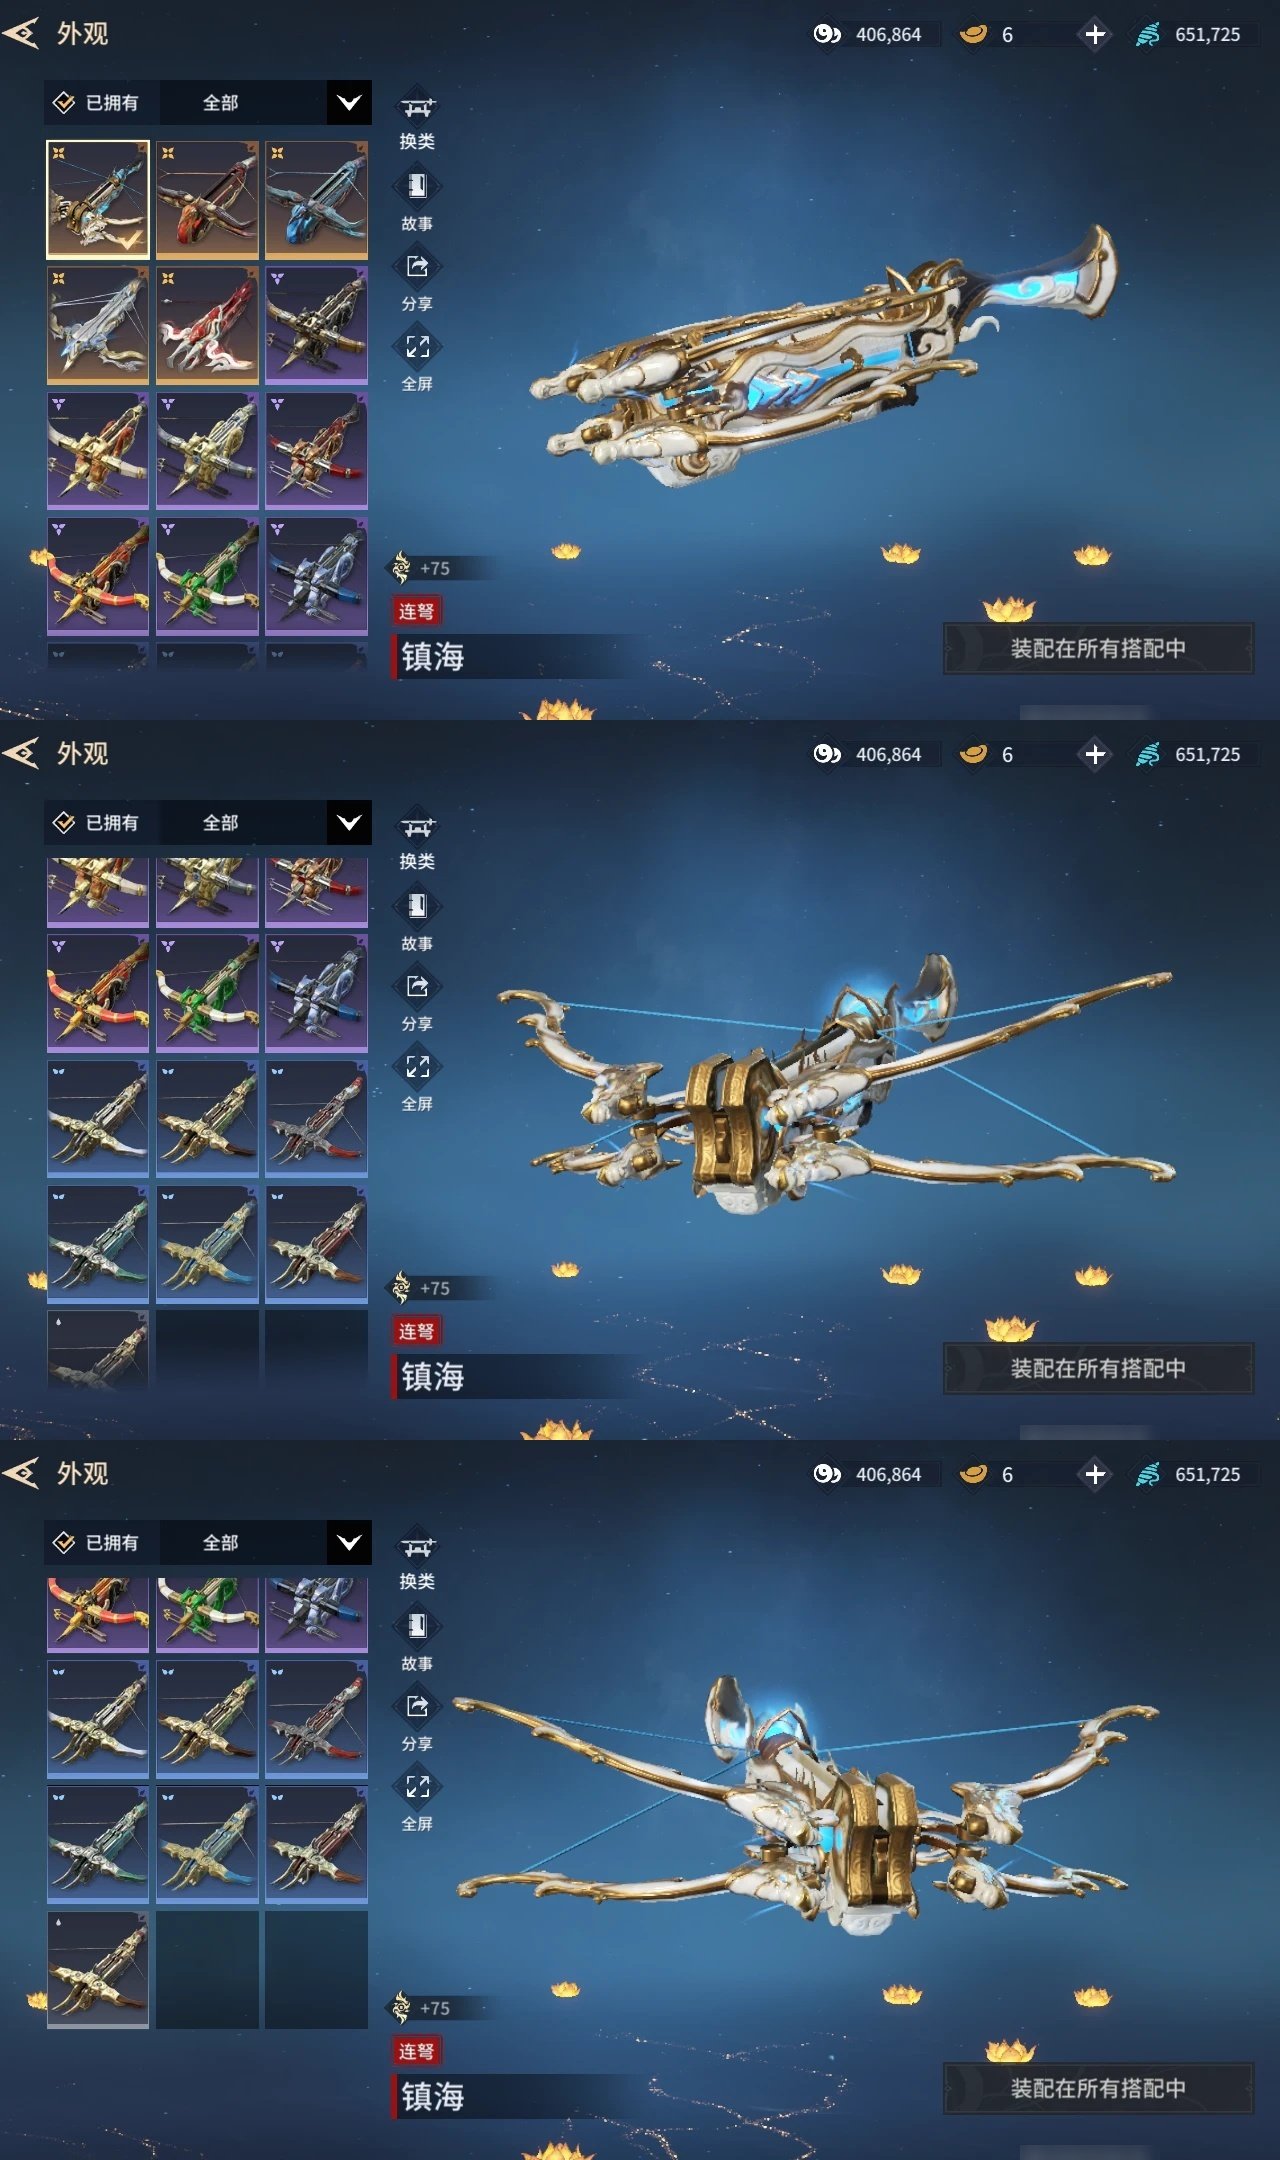Expand the 全部 filter dropdown arrow in middle screenshot
The height and width of the screenshot is (2160, 1280).
(x=349, y=822)
